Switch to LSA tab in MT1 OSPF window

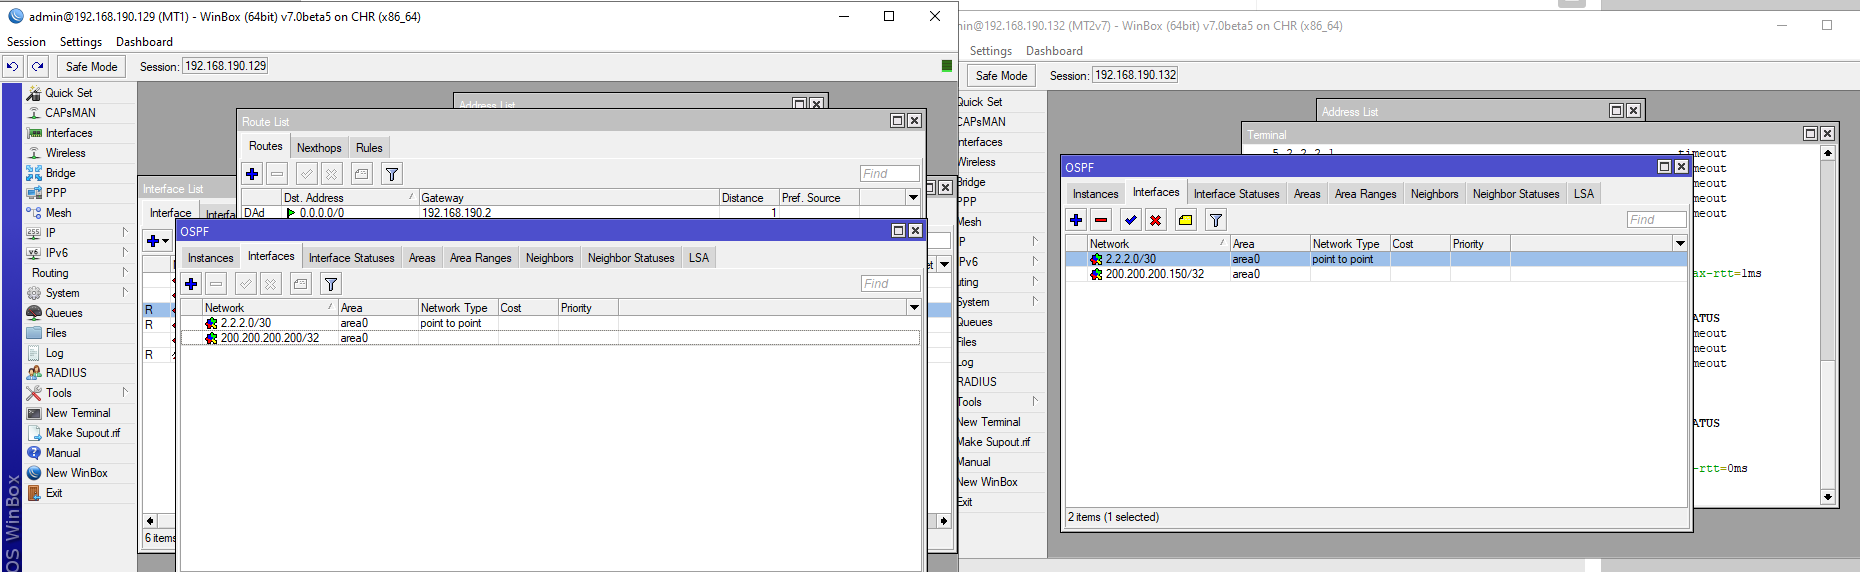[699, 257]
